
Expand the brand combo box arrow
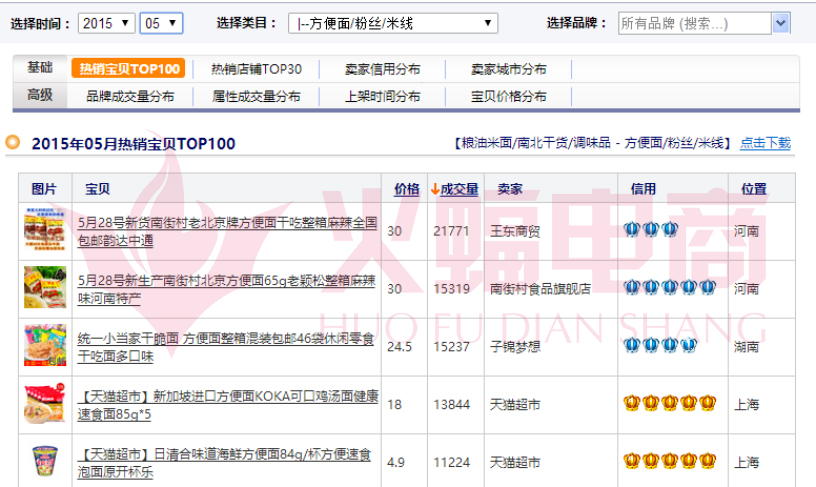781,23
